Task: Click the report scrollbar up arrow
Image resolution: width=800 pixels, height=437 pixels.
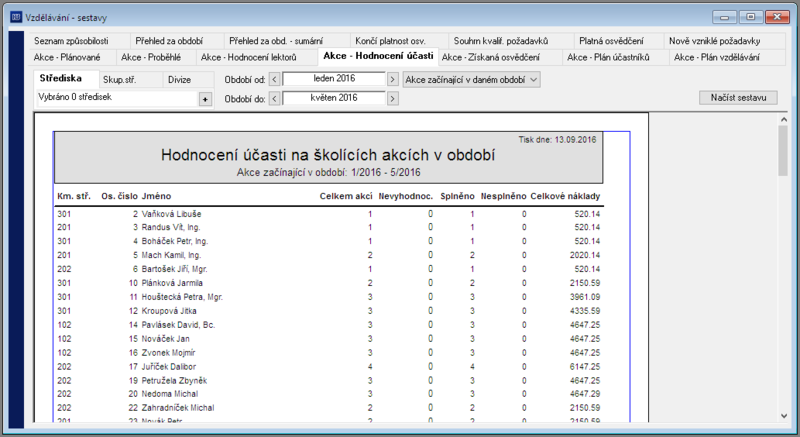Action: pyautogui.click(x=784, y=119)
